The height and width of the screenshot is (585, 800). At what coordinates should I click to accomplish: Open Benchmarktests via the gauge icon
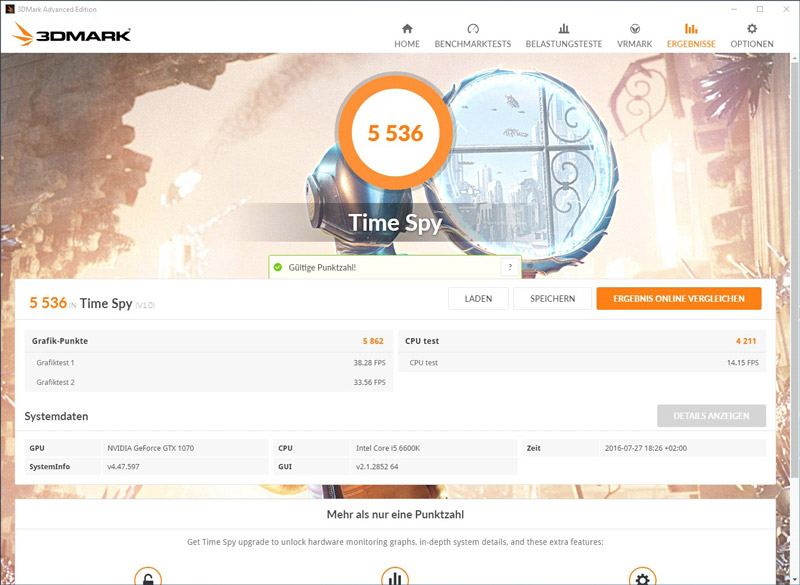(473, 29)
